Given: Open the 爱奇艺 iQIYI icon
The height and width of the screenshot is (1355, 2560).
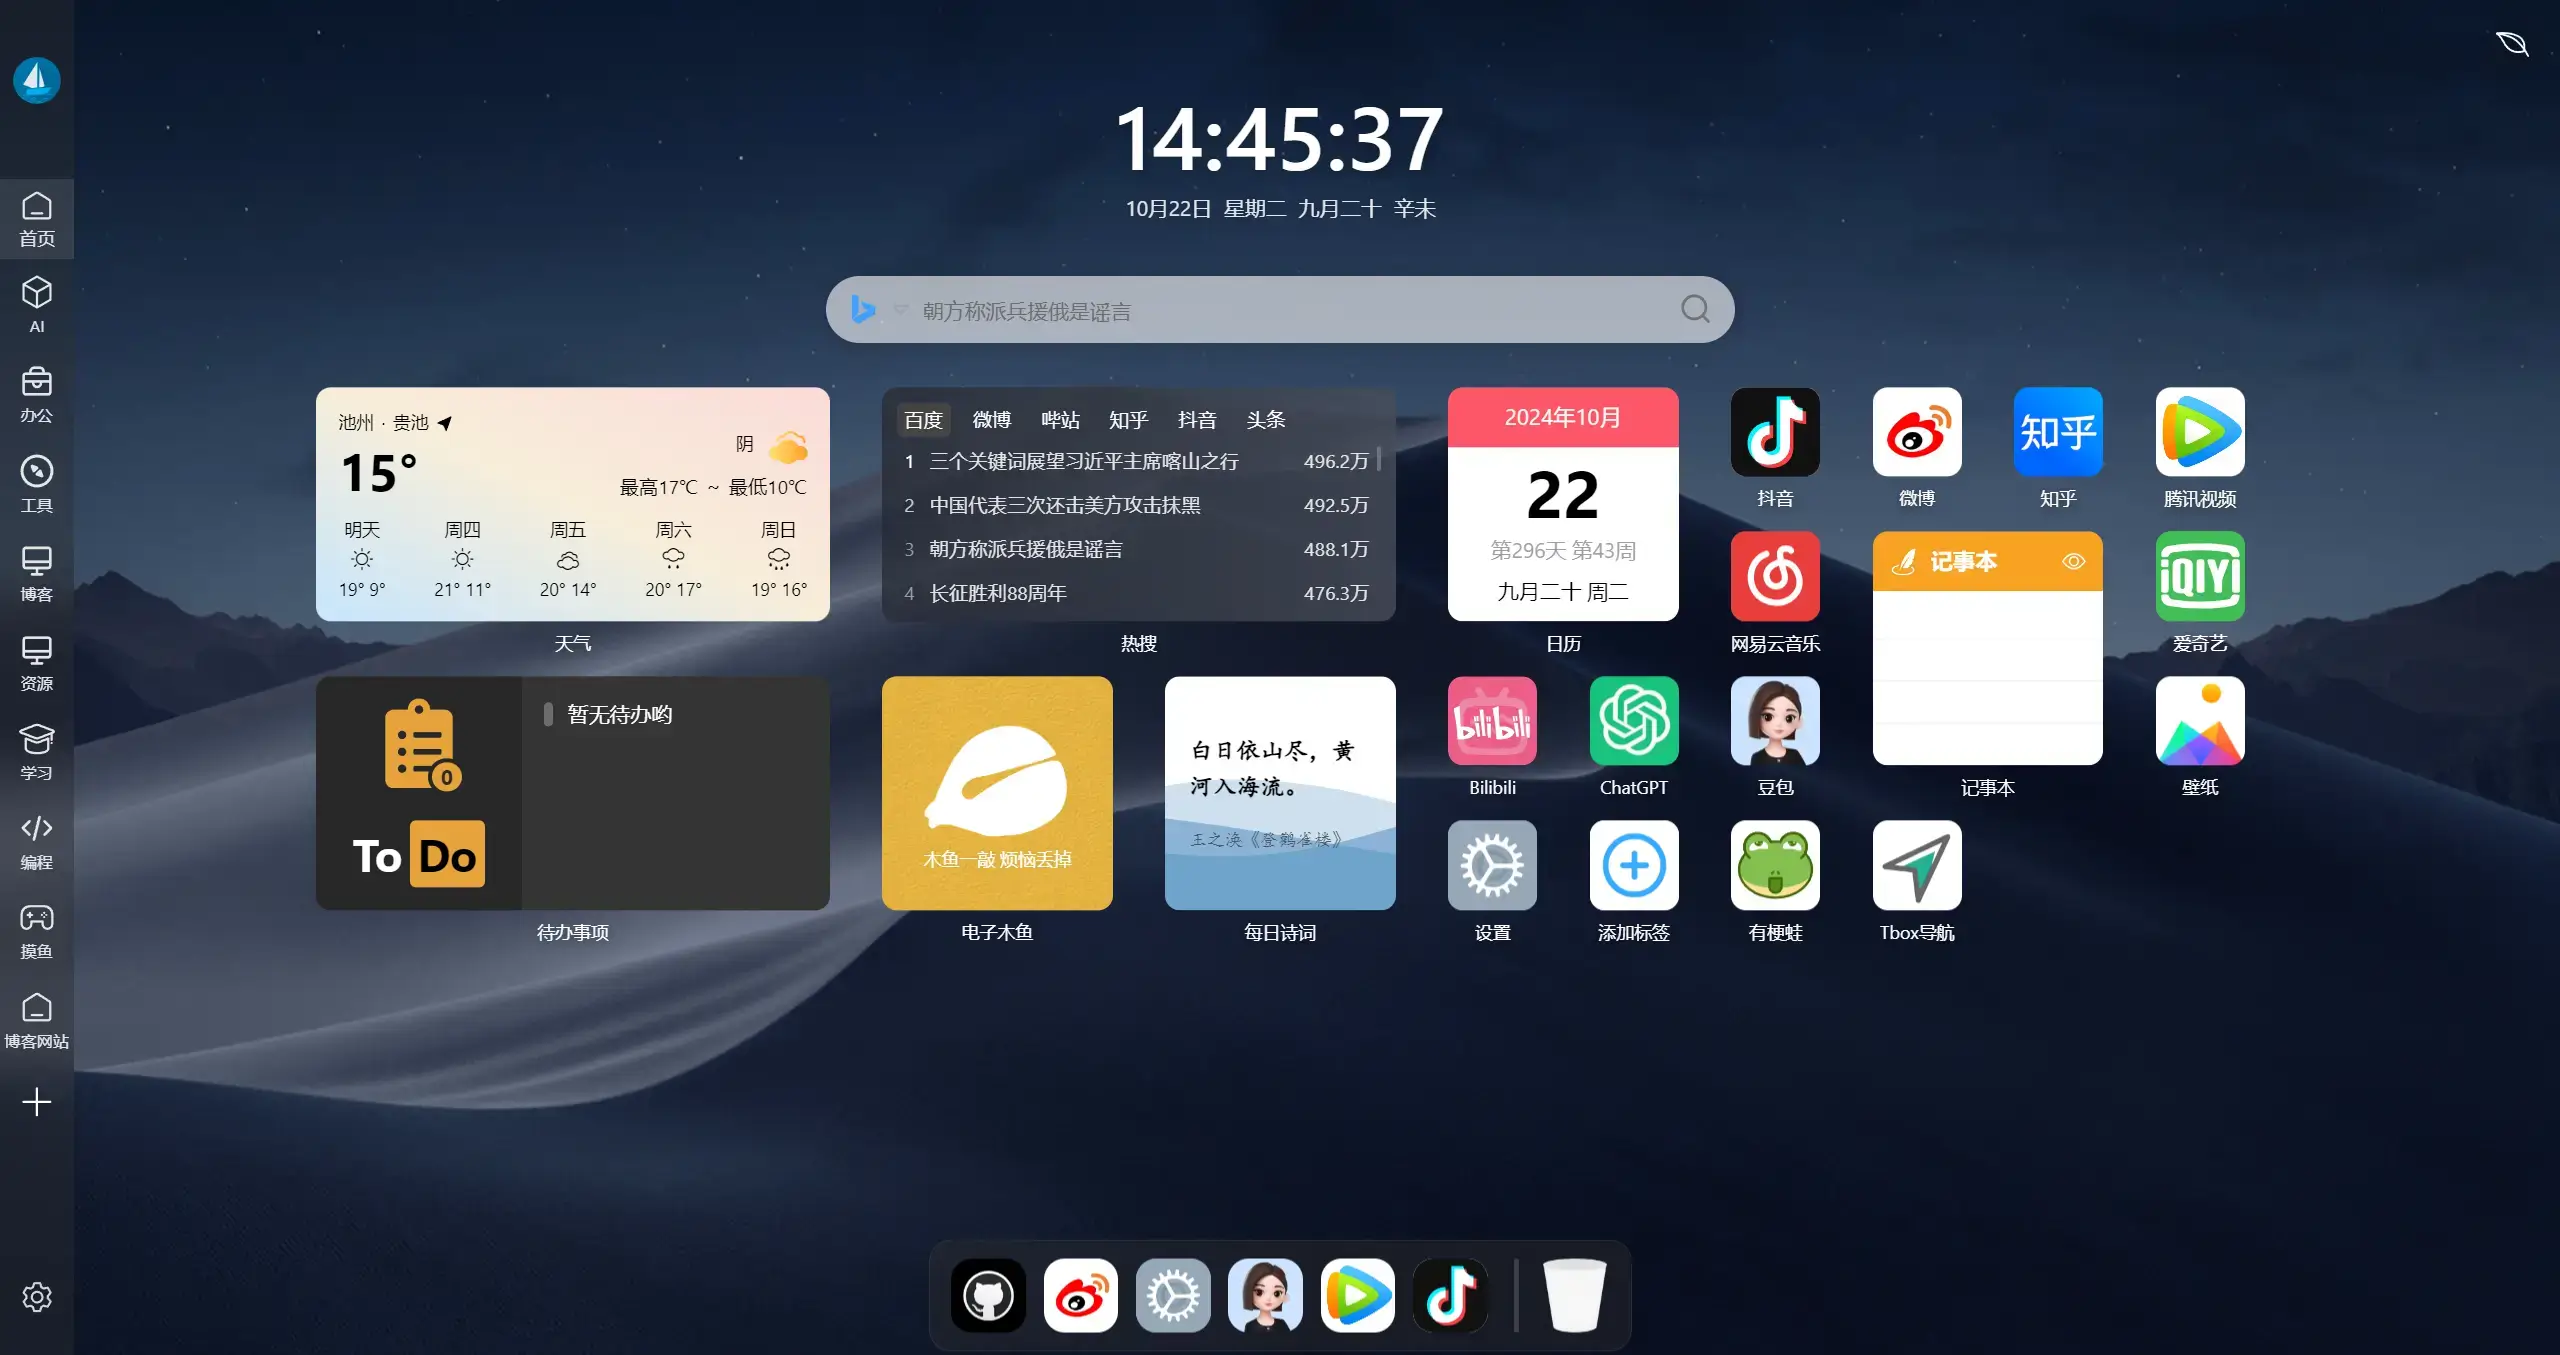Looking at the screenshot, I should [x=2199, y=576].
